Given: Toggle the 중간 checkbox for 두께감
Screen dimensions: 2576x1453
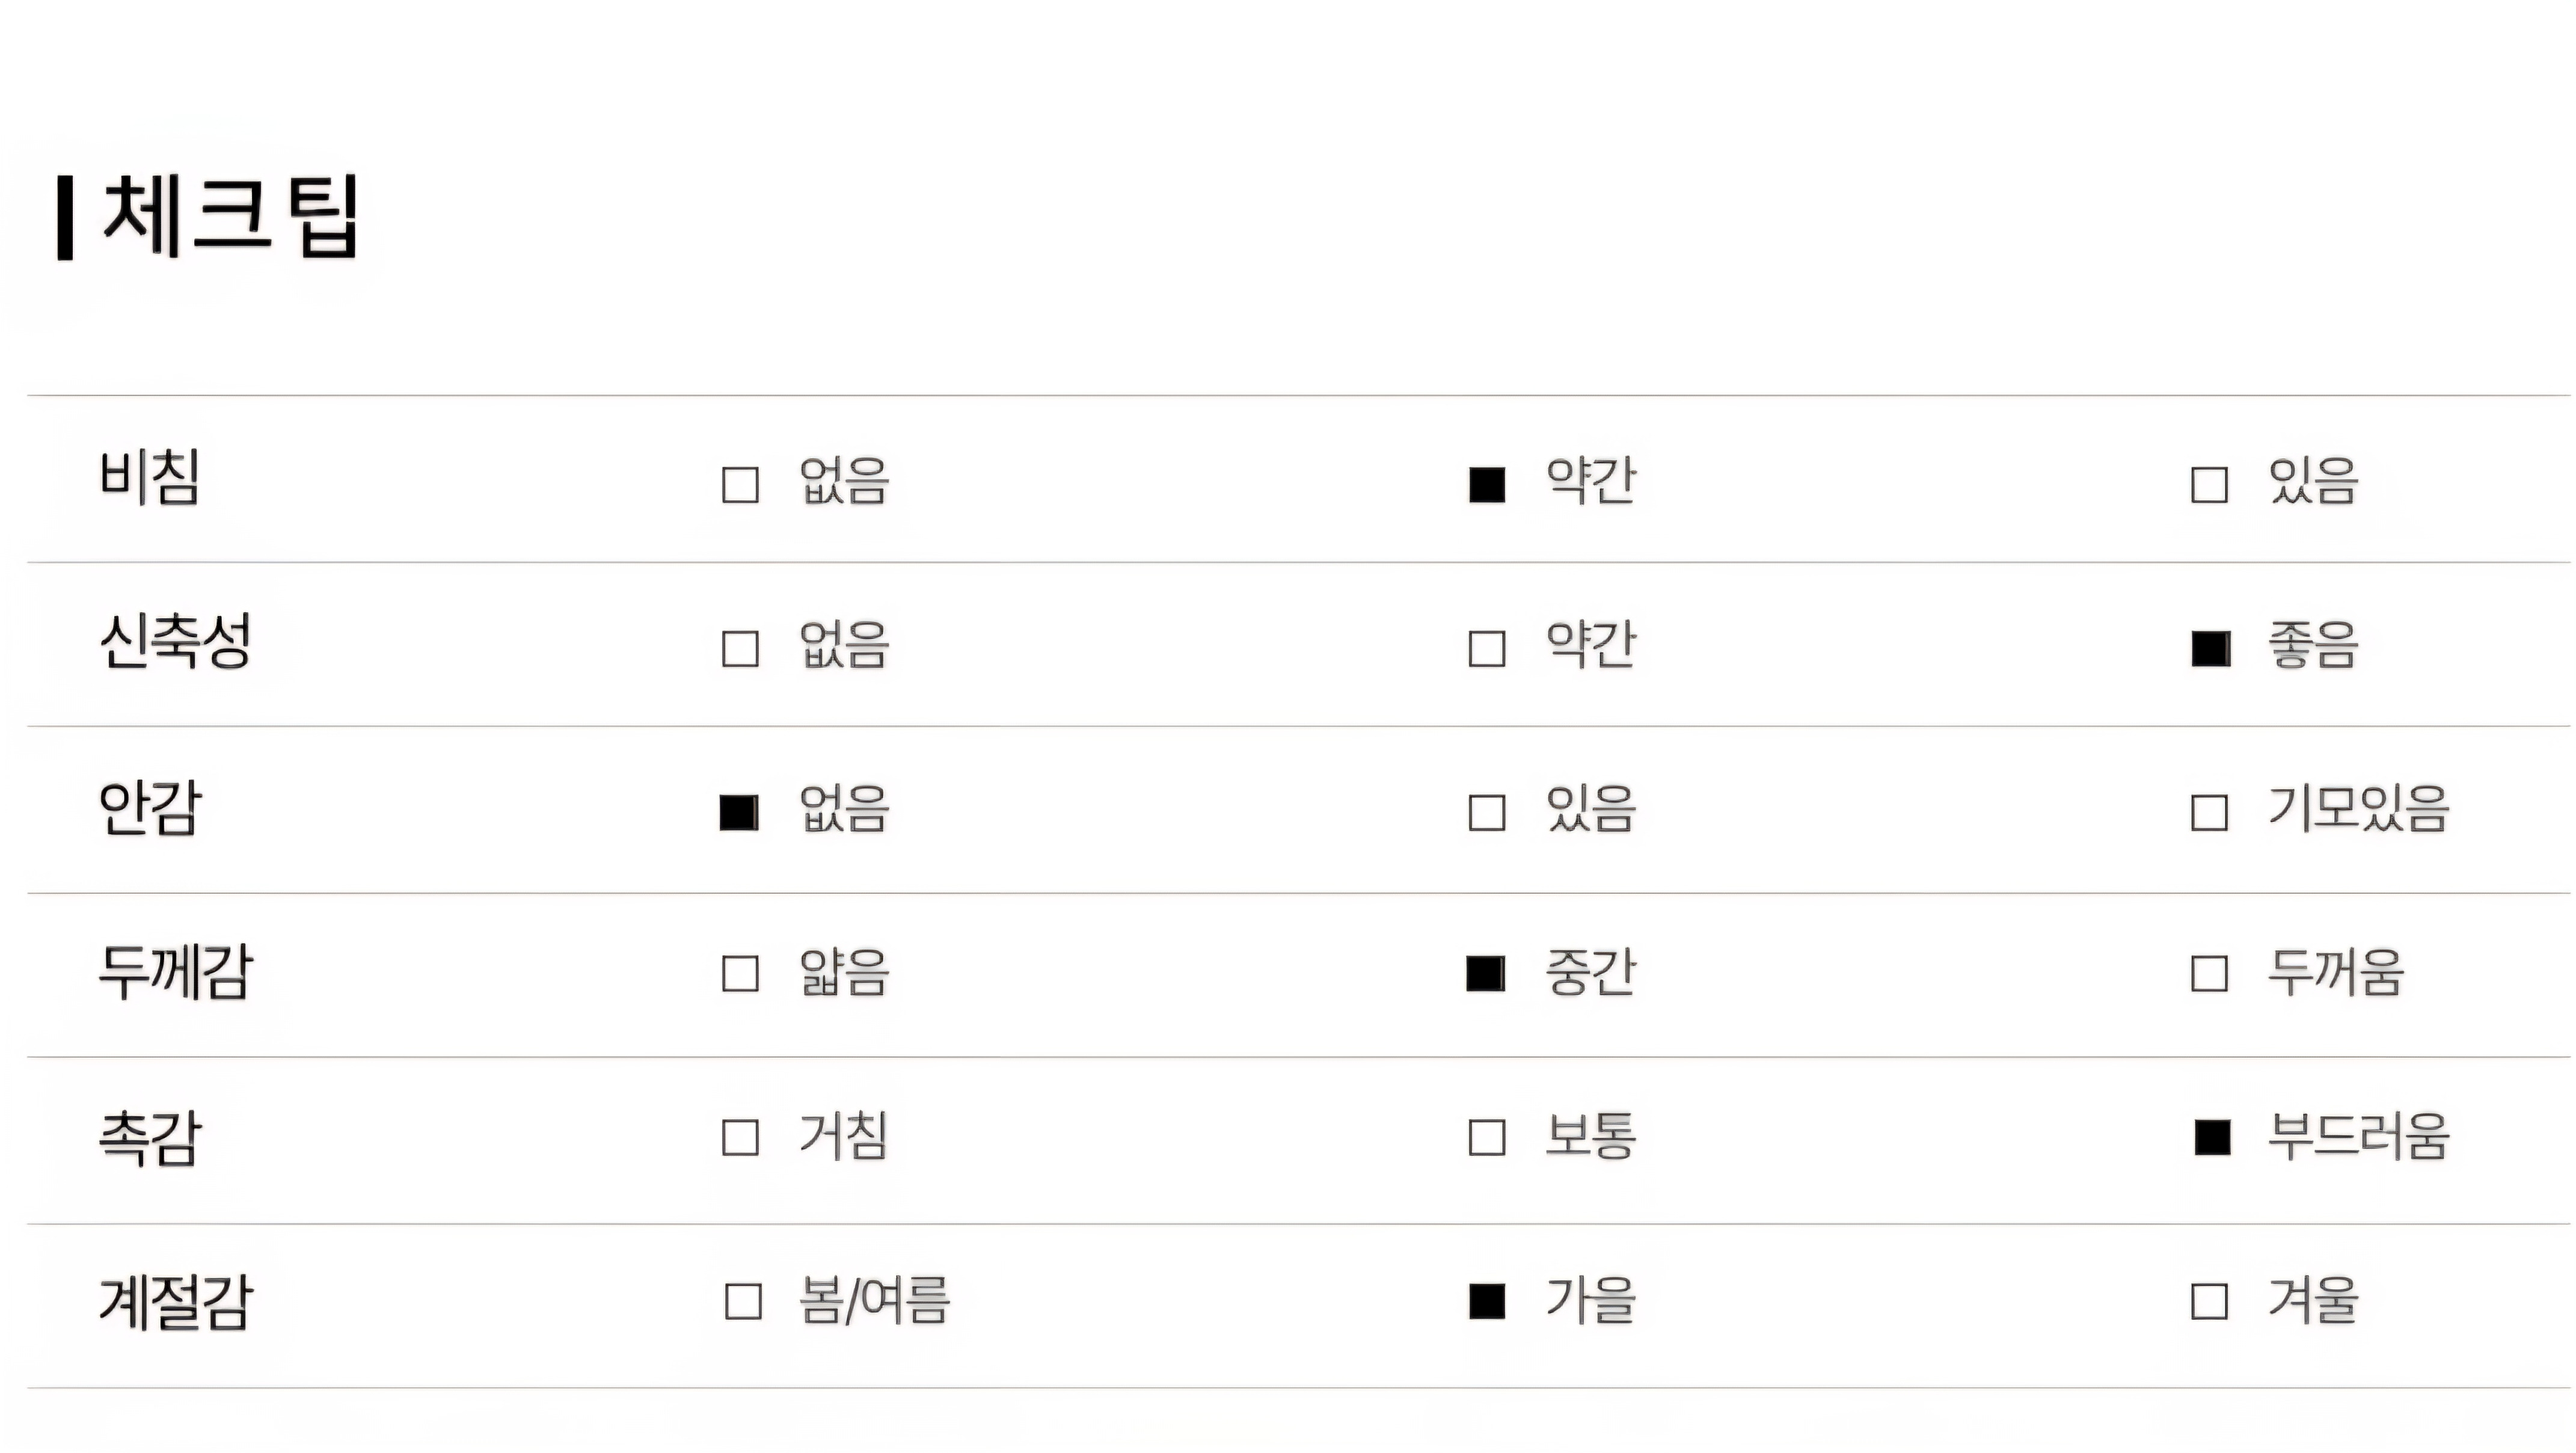Looking at the screenshot, I should (1486, 974).
